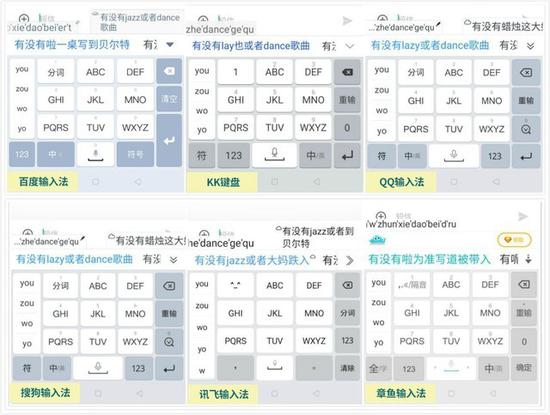550x415 pixels.
Task: Choose the 'wo' pinyin candidate on the KK键盘 keyboard
Action: [202, 111]
